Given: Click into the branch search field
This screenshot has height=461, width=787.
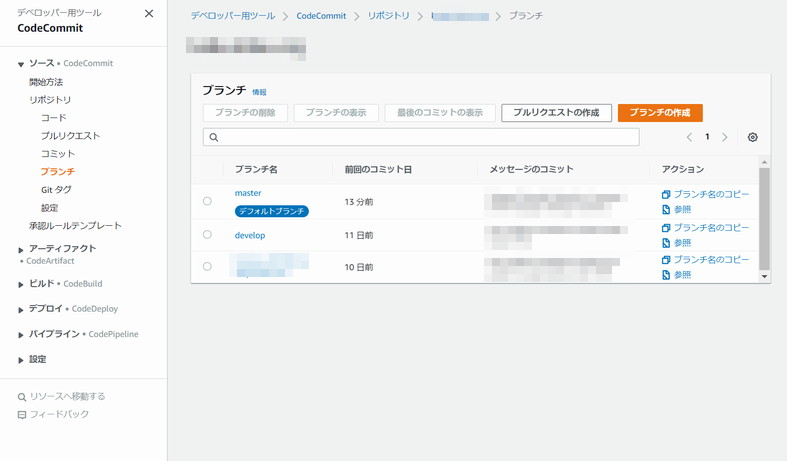Looking at the screenshot, I should [x=421, y=137].
